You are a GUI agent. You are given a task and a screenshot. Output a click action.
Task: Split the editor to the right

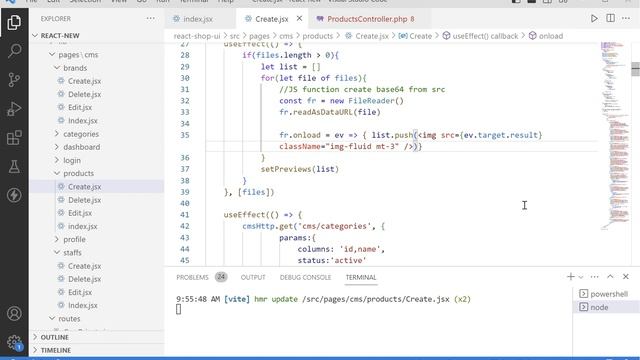(610, 19)
